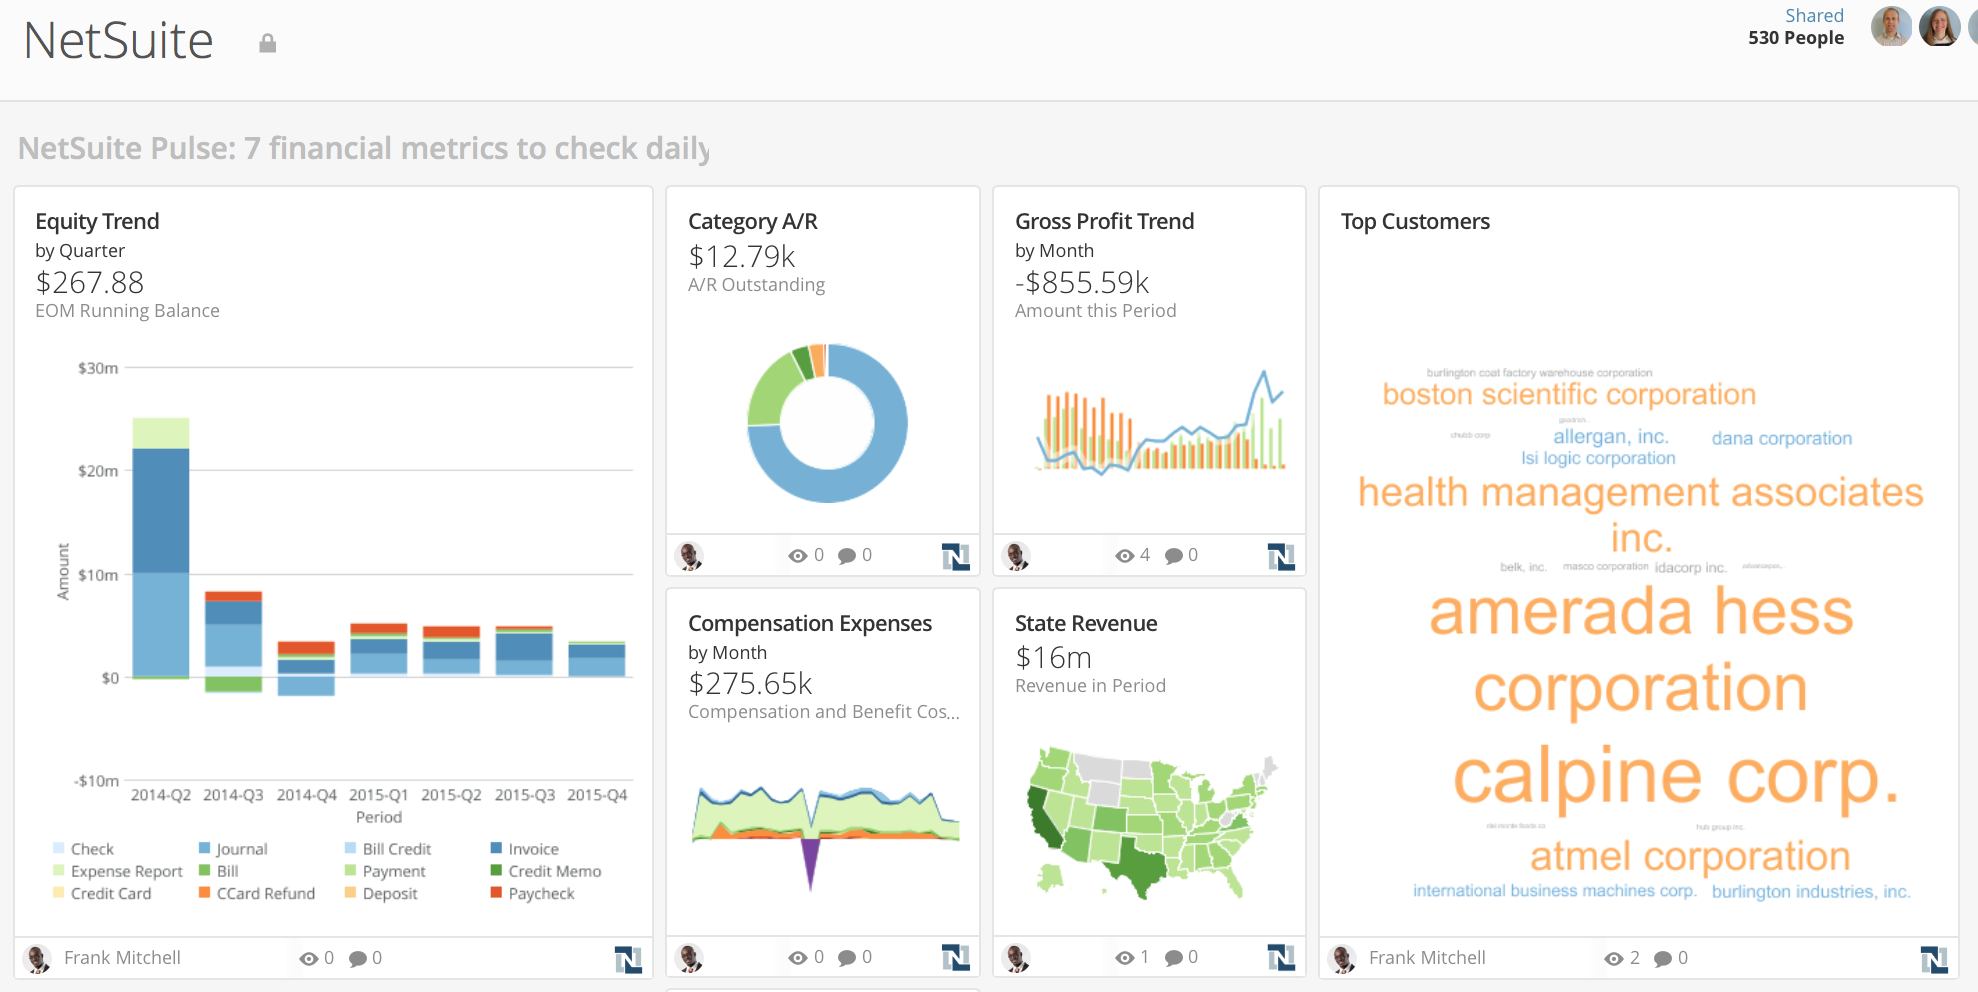Screen dimensions: 1978x992
Task: Hide the Journal series via legend
Action: coord(241,849)
